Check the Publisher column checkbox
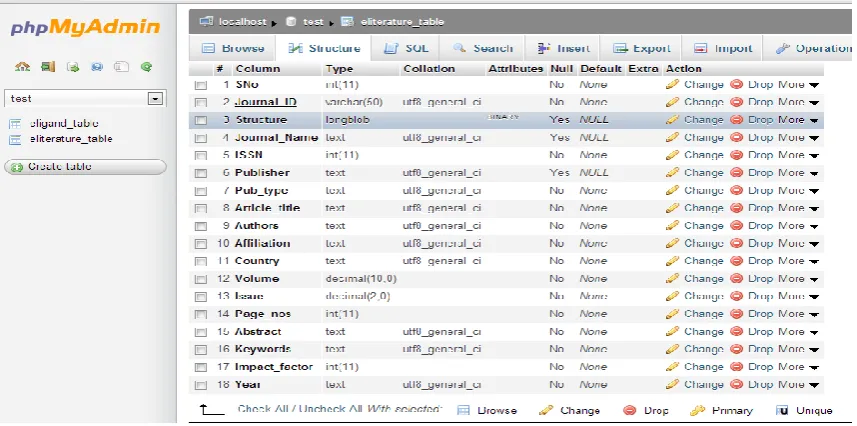857x426 pixels. tap(201, 173)
